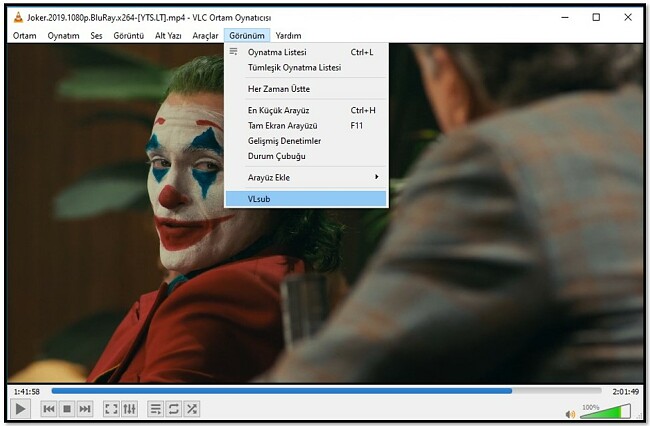650x426 pixels.
Task: Maximize the VLC window
Action: pos(596,17)
